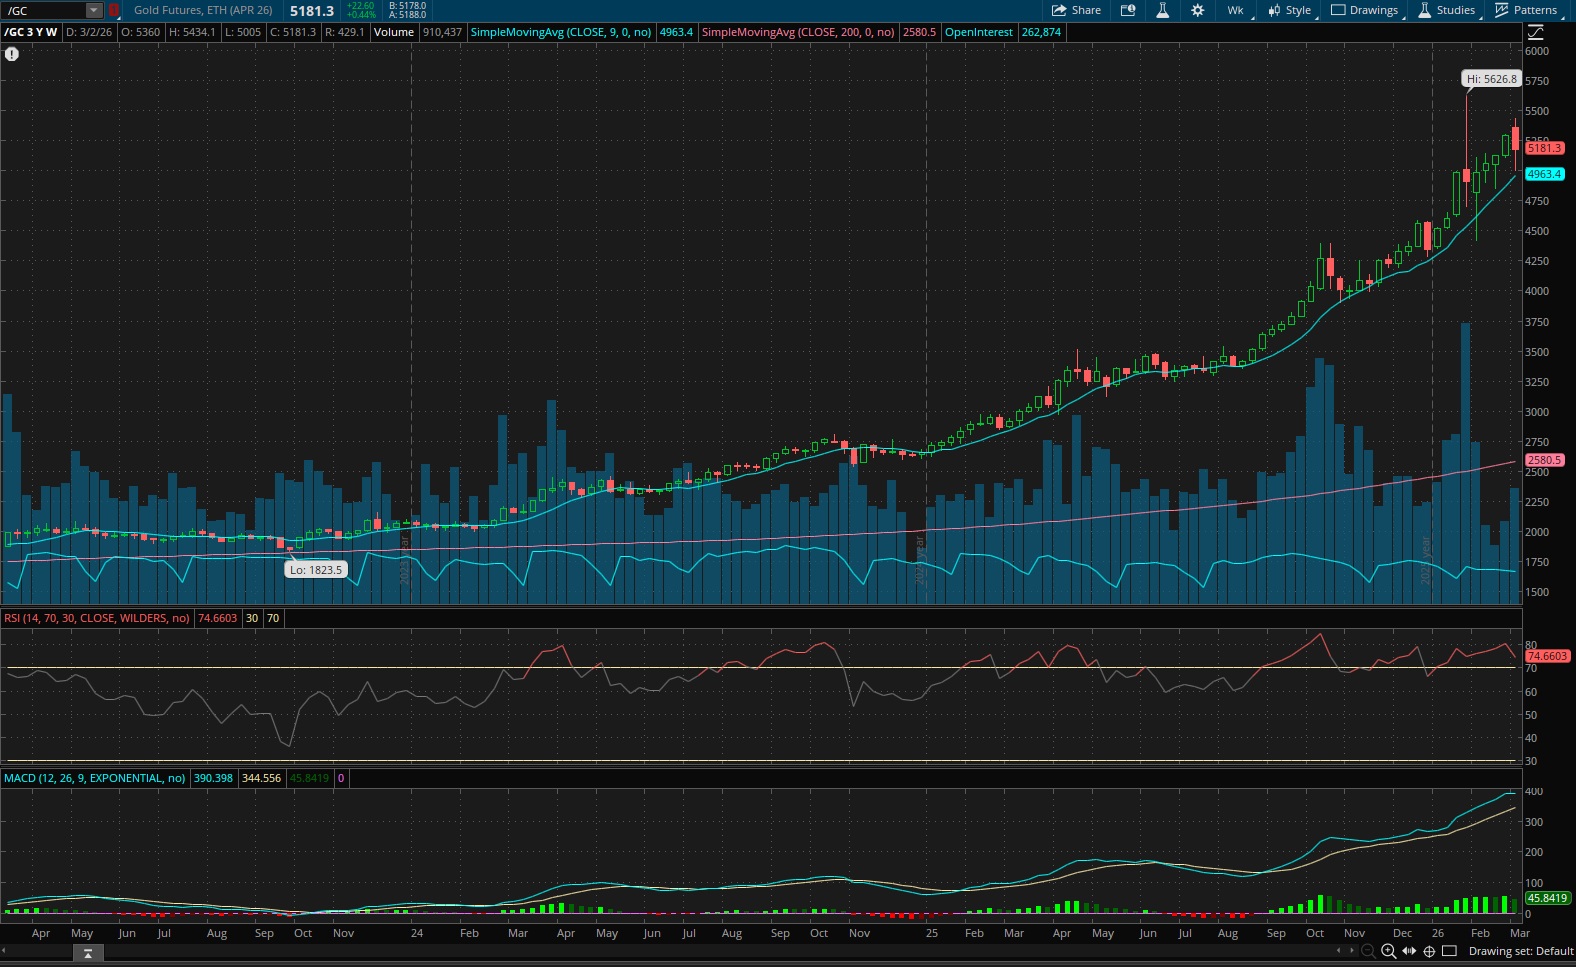Click the Share chart button
The width and height of the screenshot is (1576, 967).
1076,10
